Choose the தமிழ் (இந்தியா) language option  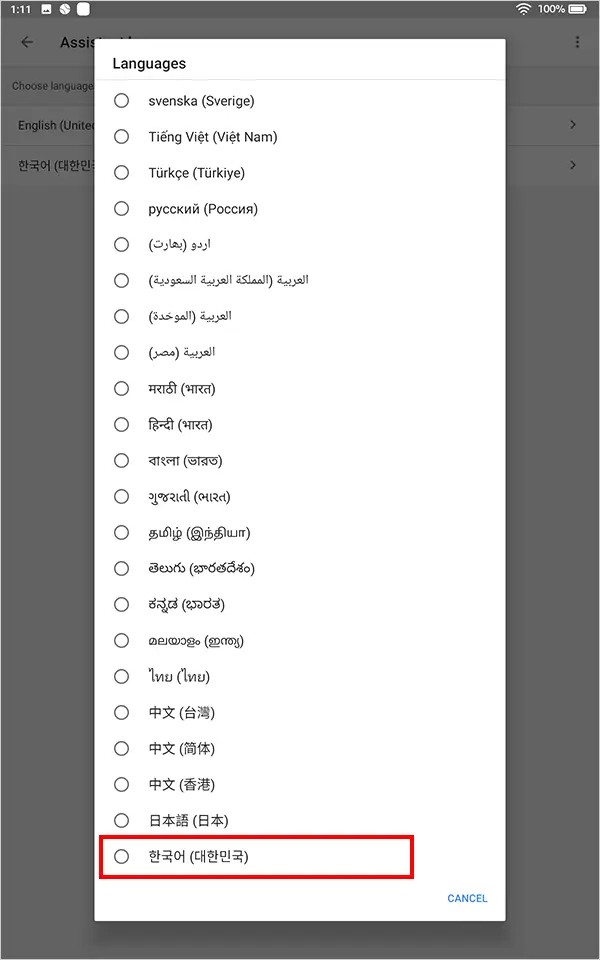point(122,532)
